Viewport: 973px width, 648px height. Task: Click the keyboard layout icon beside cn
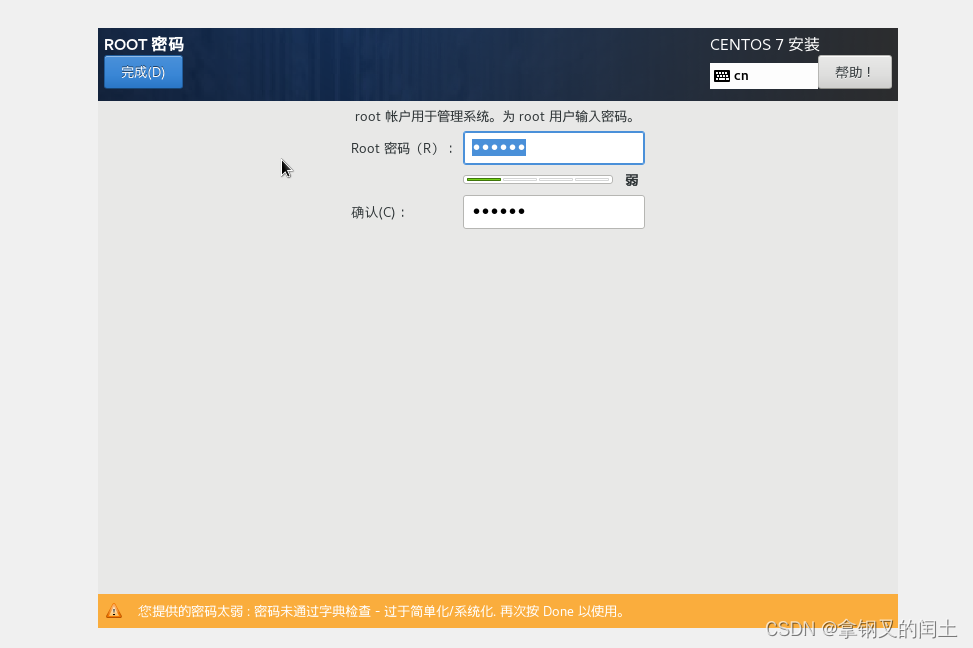click(x=722, y=76)
